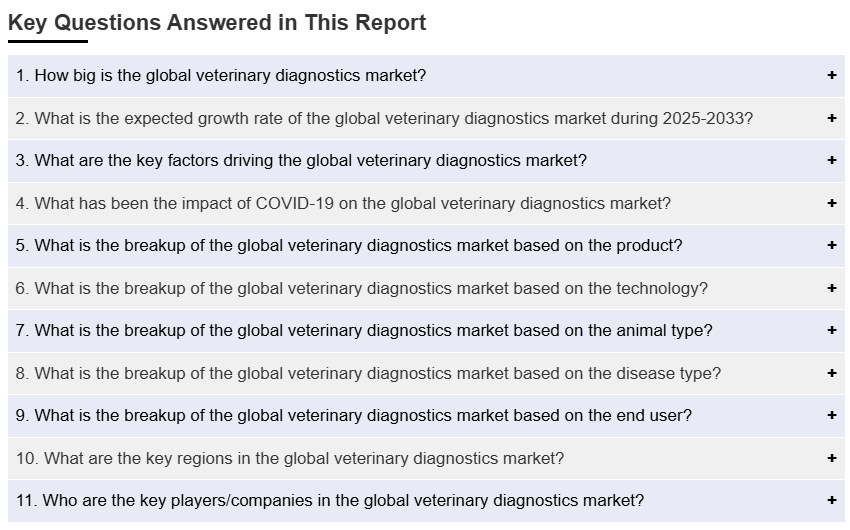The height and width of the screenshot is (530, 850).
Task: Expand the key regions question
Action: point(831,458)
